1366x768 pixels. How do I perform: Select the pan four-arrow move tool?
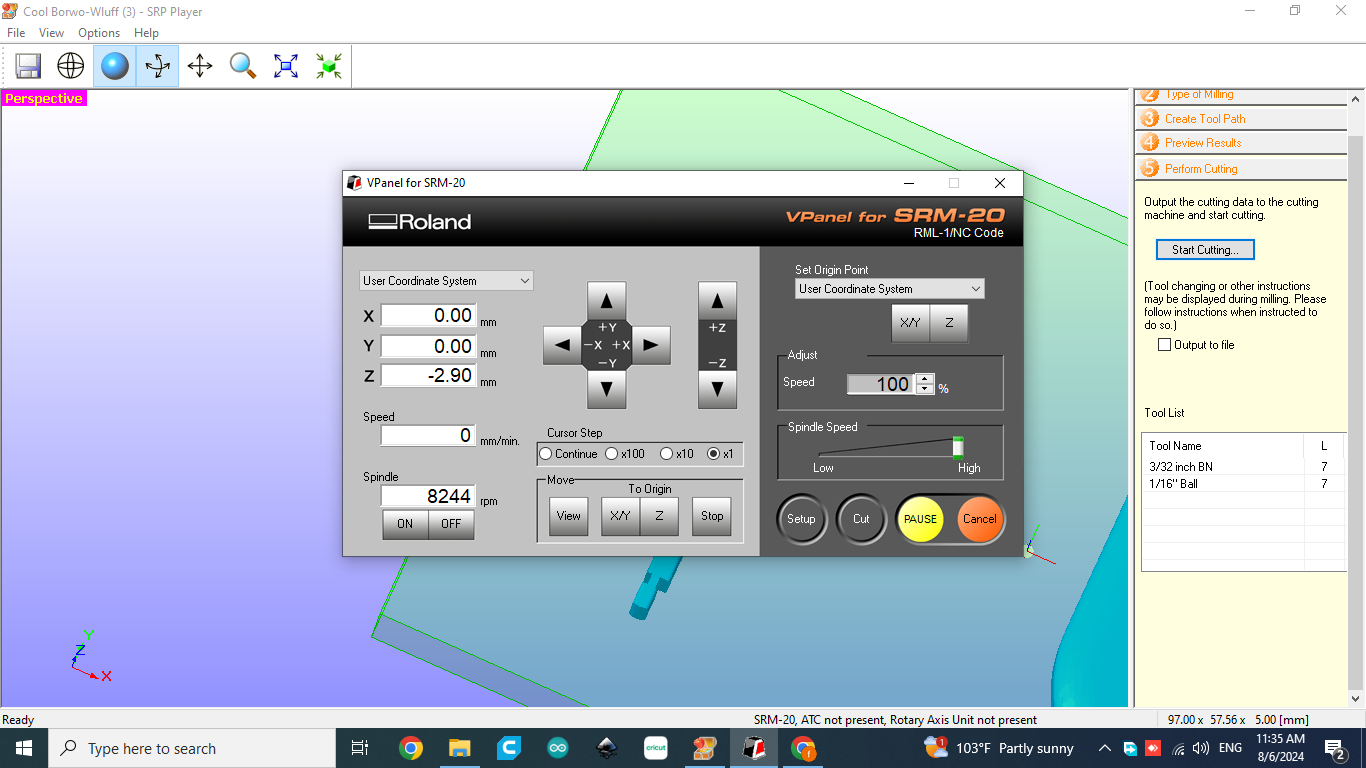click(x=200, y=66)
